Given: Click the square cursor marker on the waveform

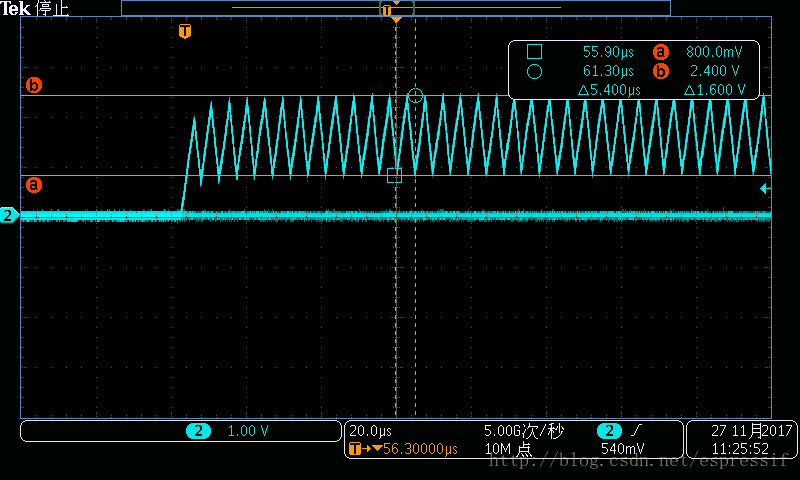Looking at the screenshot, I should [x=394, y=175].
